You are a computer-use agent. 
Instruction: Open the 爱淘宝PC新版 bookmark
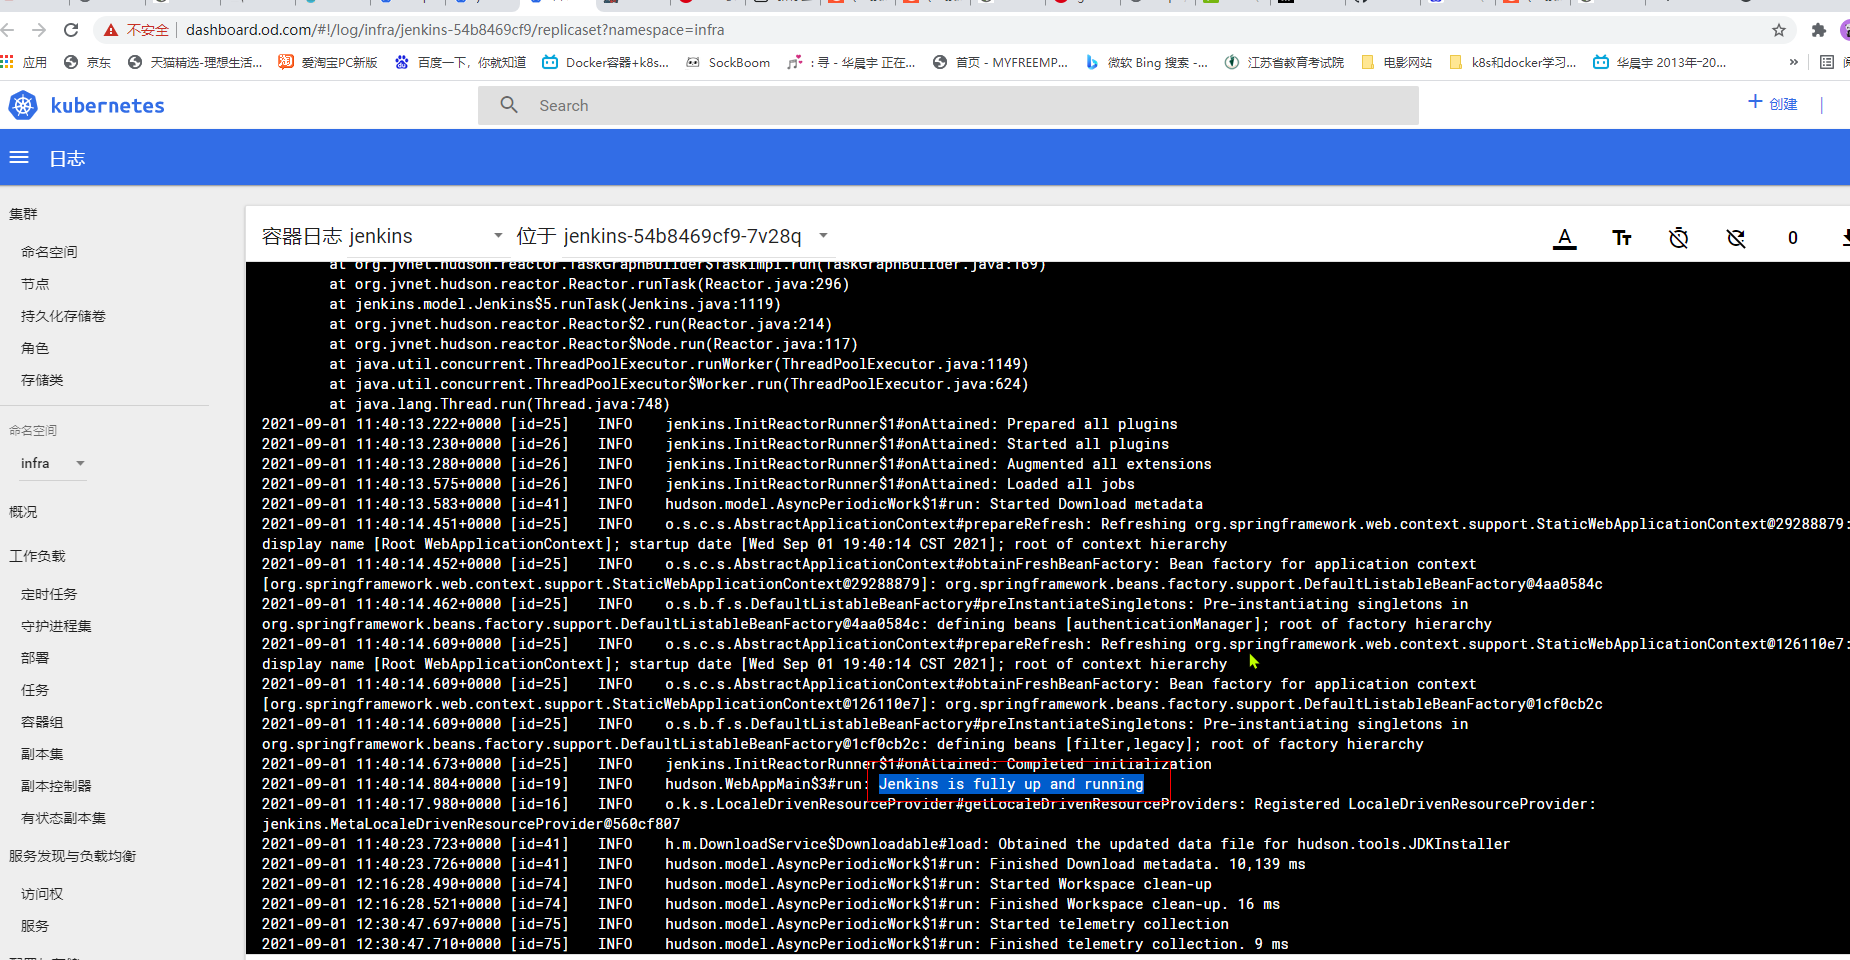click(328, 62)
